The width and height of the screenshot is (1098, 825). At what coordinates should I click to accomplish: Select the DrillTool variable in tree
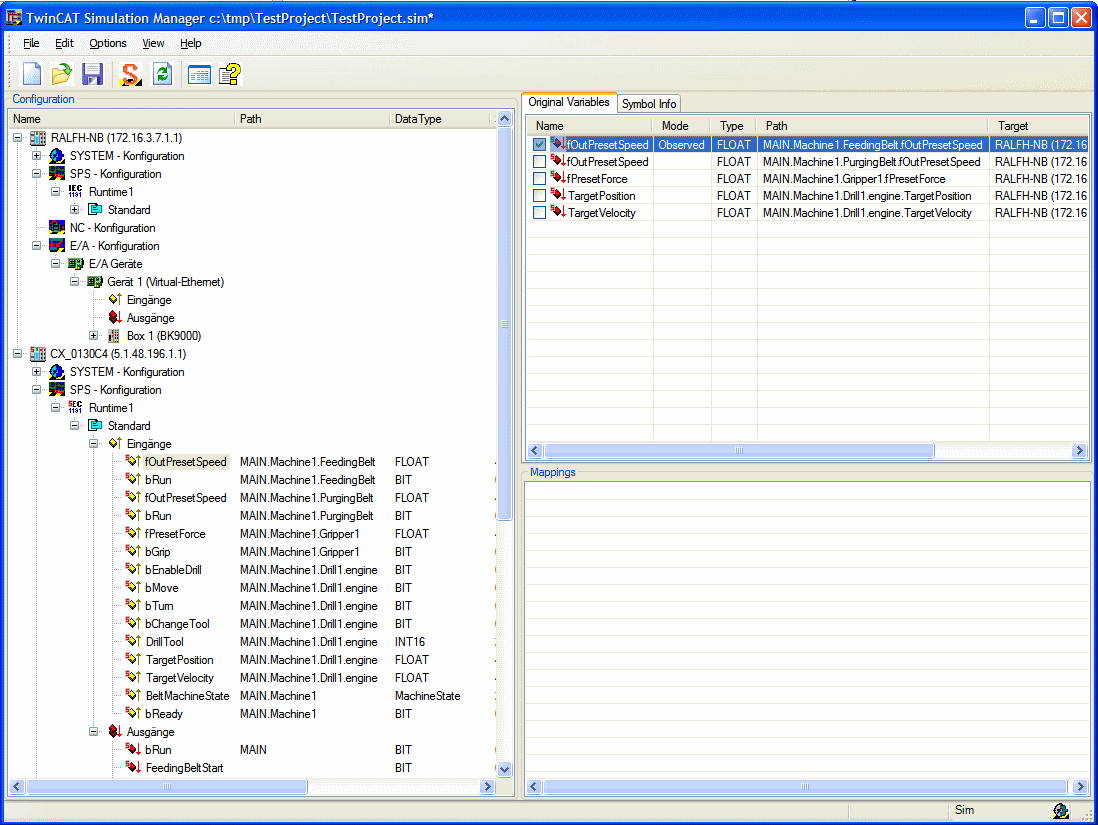[165, 642]
